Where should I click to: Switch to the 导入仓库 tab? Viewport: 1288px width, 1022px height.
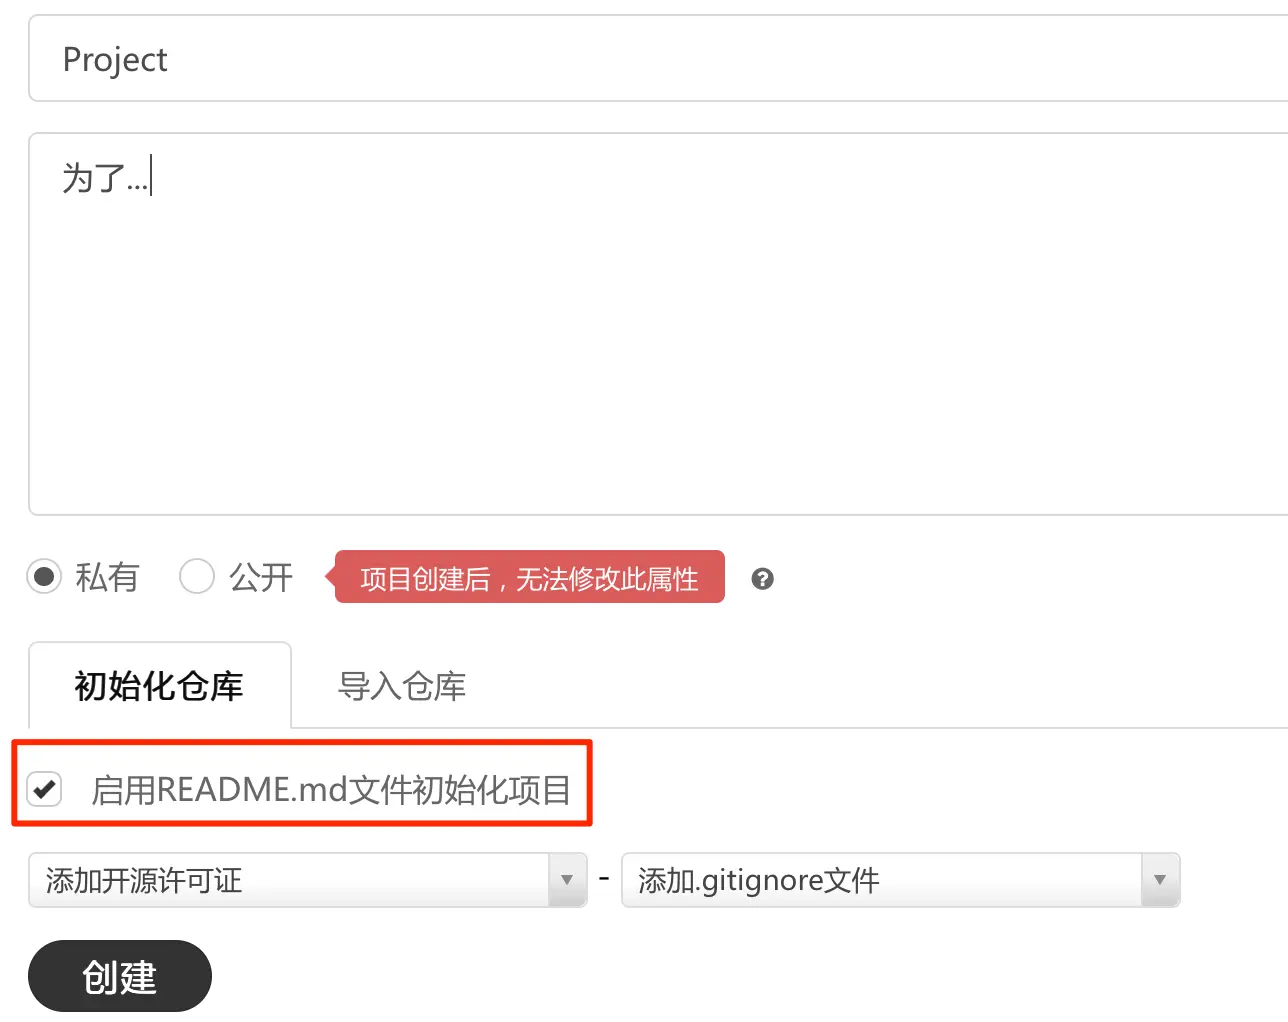(x=402, y=686)
